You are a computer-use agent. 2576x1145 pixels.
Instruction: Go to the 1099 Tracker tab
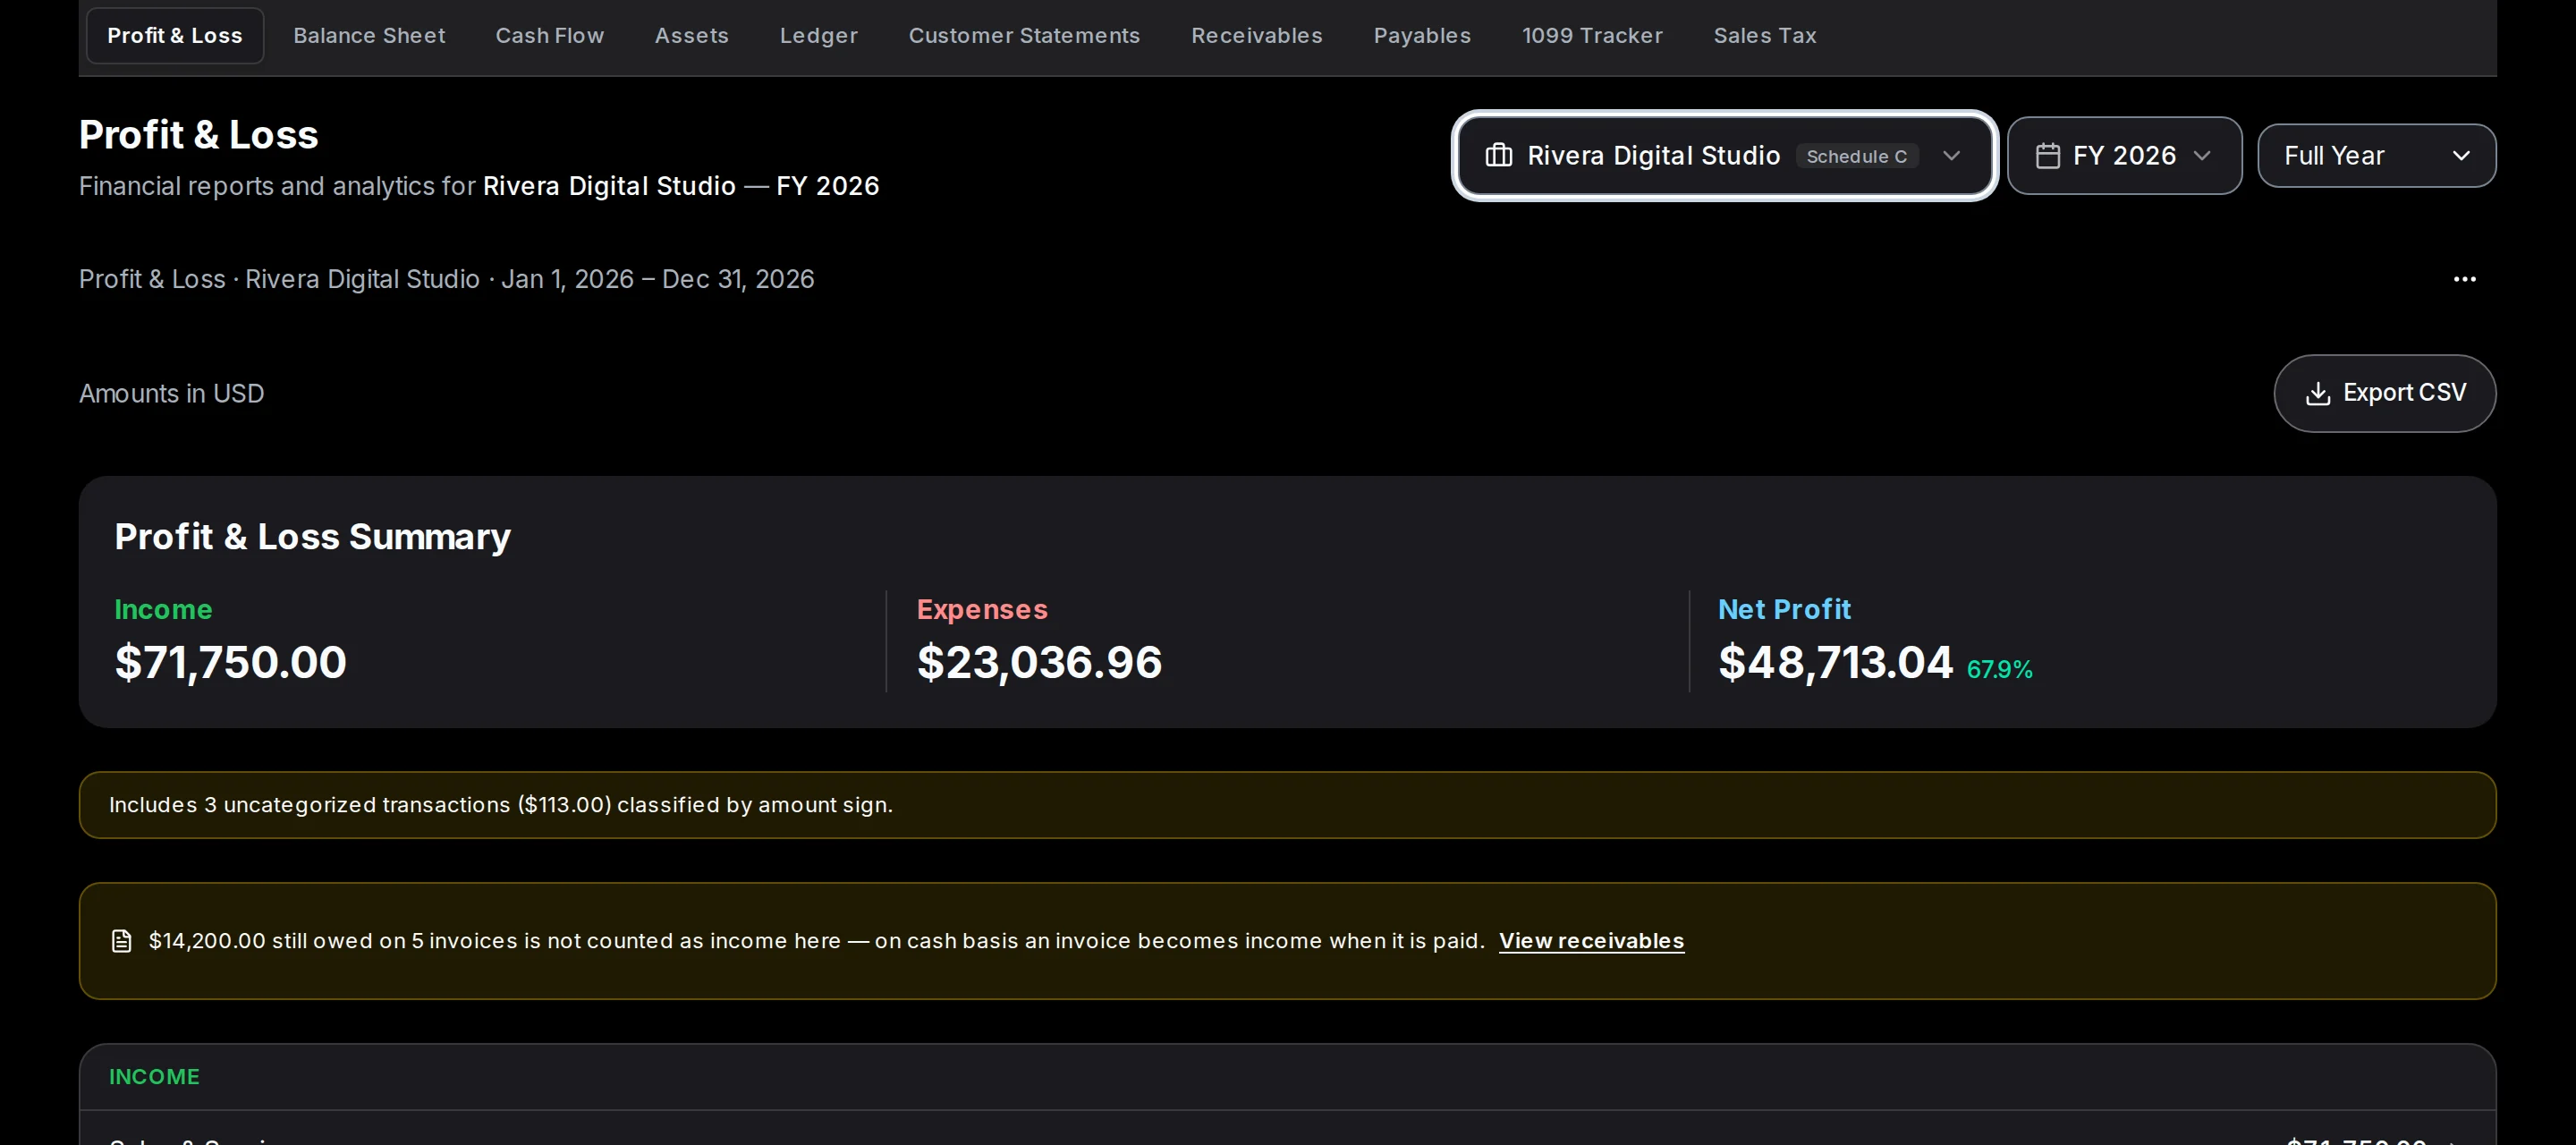coord(1592,35)
